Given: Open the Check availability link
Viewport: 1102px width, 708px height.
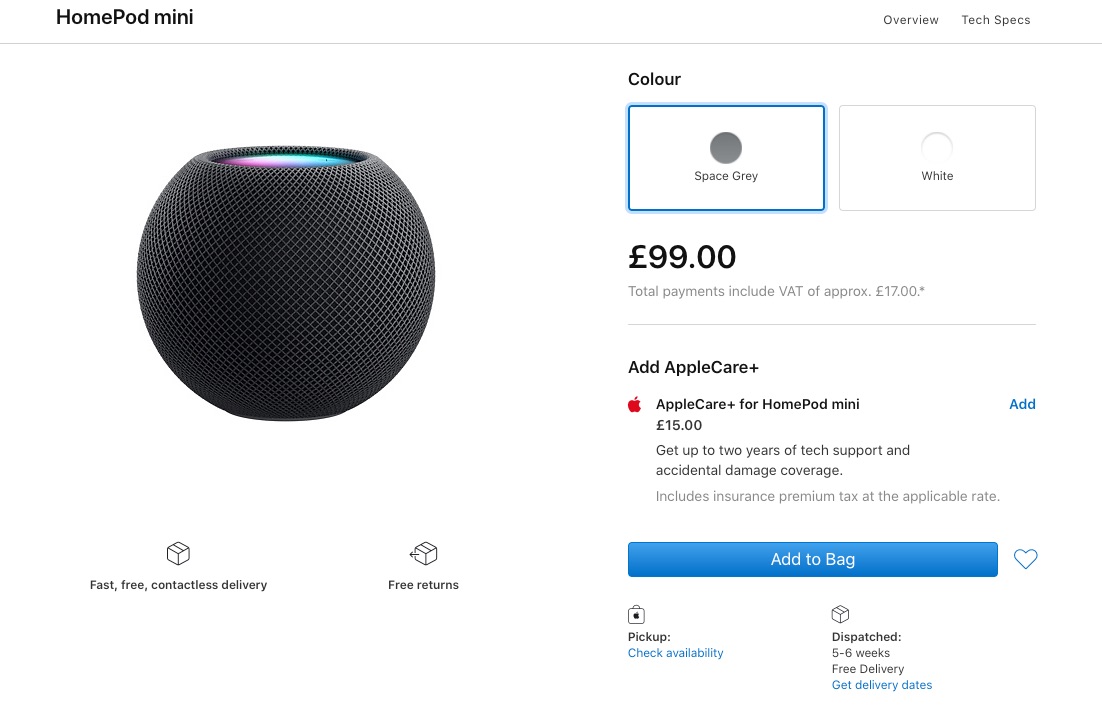Looking at the screenshot, I should [x=675, y=653].
